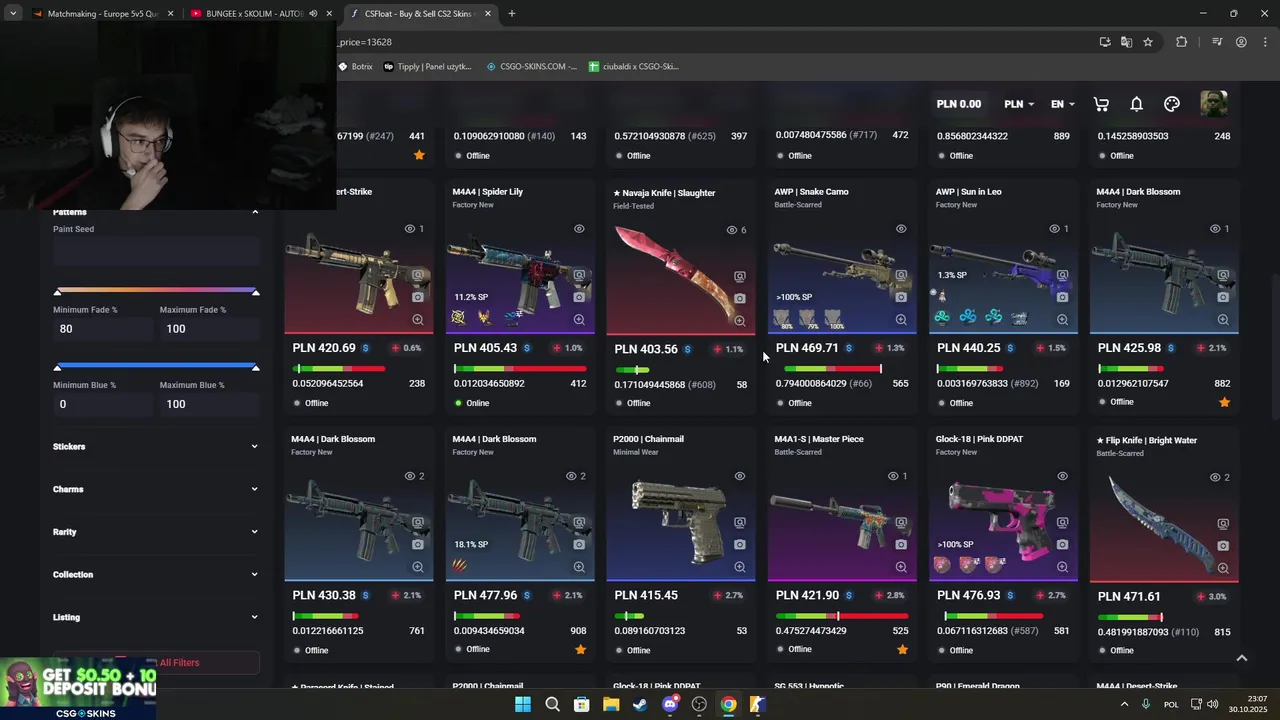Viewport: 1280px width, 720px height.
Task: Open Flip Knife Bright Water listing title
Action: click(x=1146, y=440)
